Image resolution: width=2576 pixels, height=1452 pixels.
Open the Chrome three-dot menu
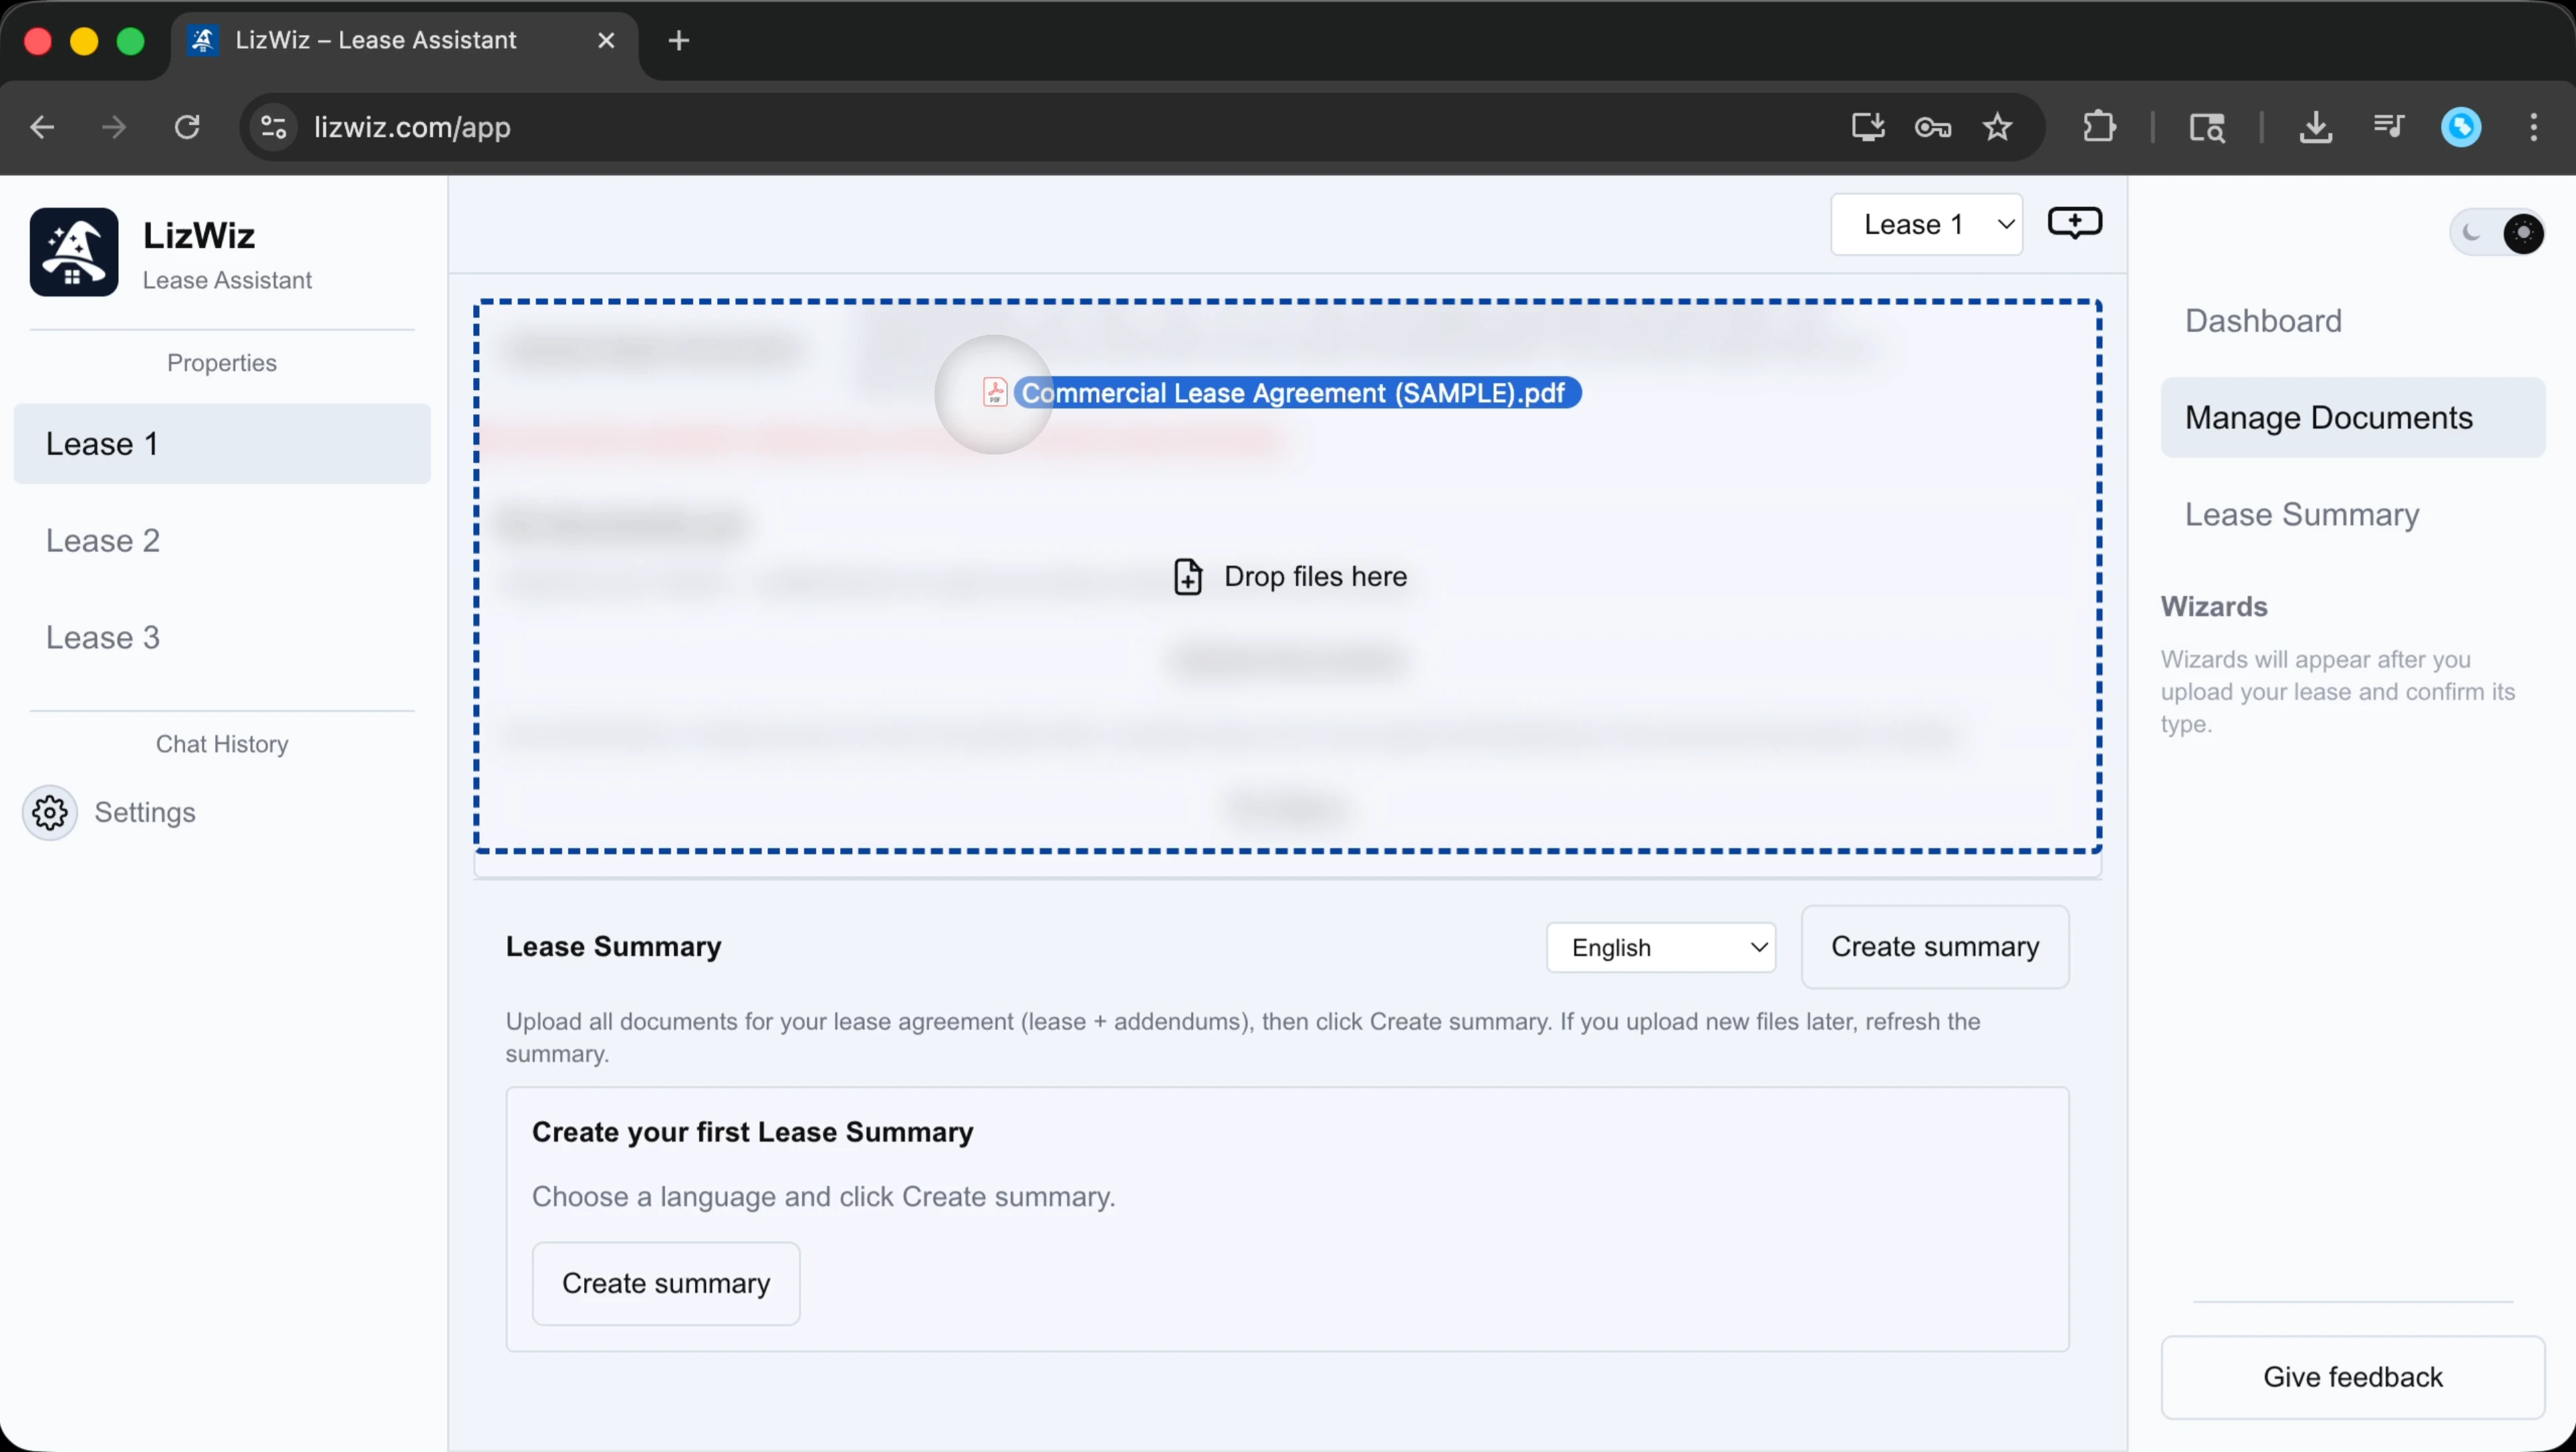point(2533,127)
